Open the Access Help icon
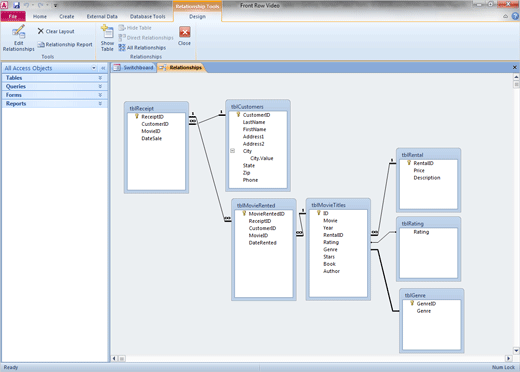520x372 pixels. 515,16
